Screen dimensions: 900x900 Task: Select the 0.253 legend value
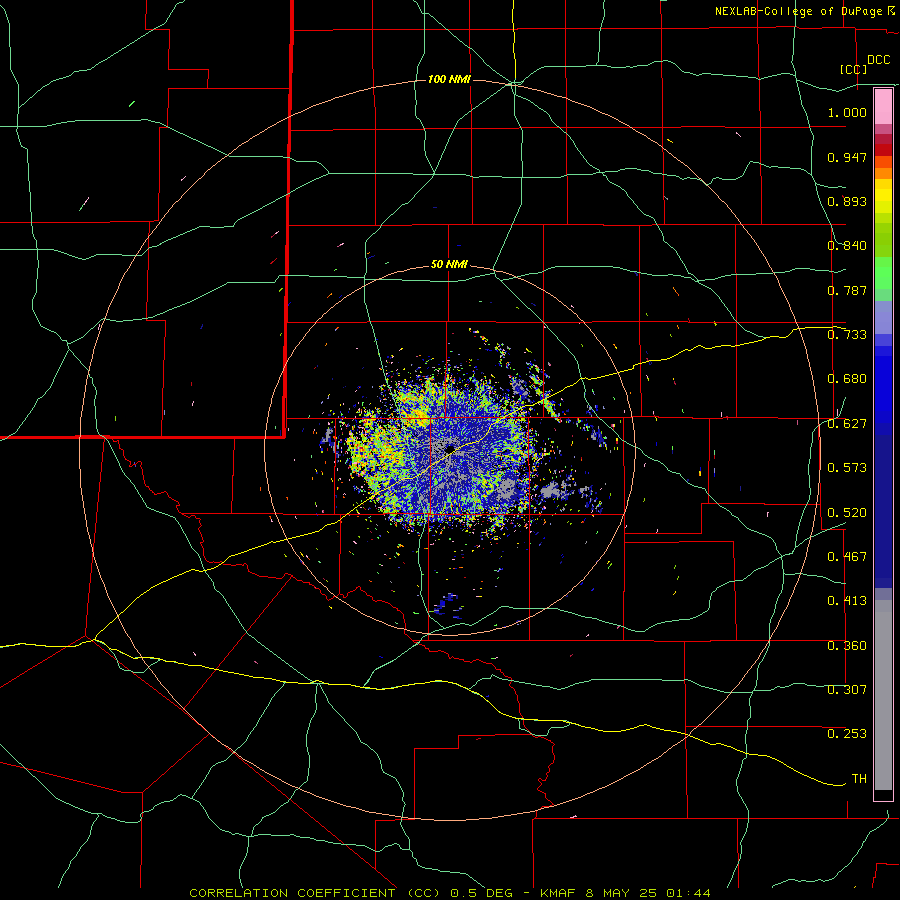(x=847, y=734)
